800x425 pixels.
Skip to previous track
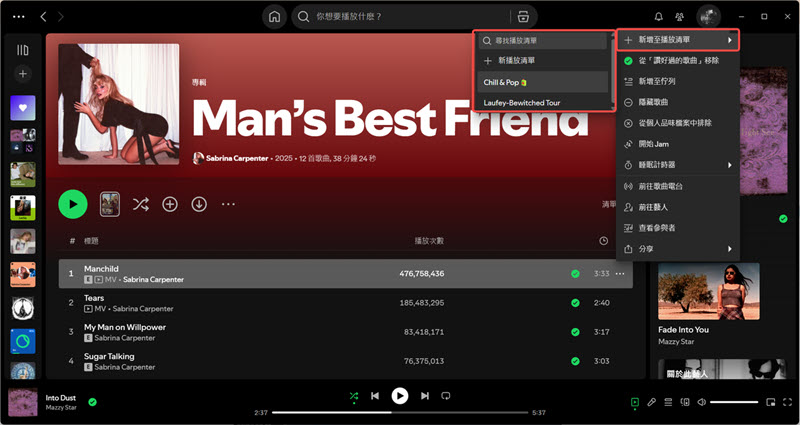[x=375, y=396]
